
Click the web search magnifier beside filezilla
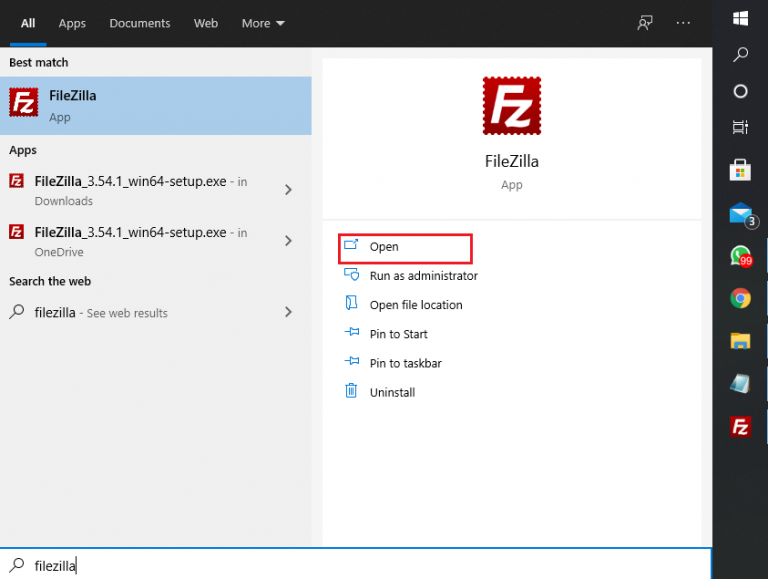17,312
